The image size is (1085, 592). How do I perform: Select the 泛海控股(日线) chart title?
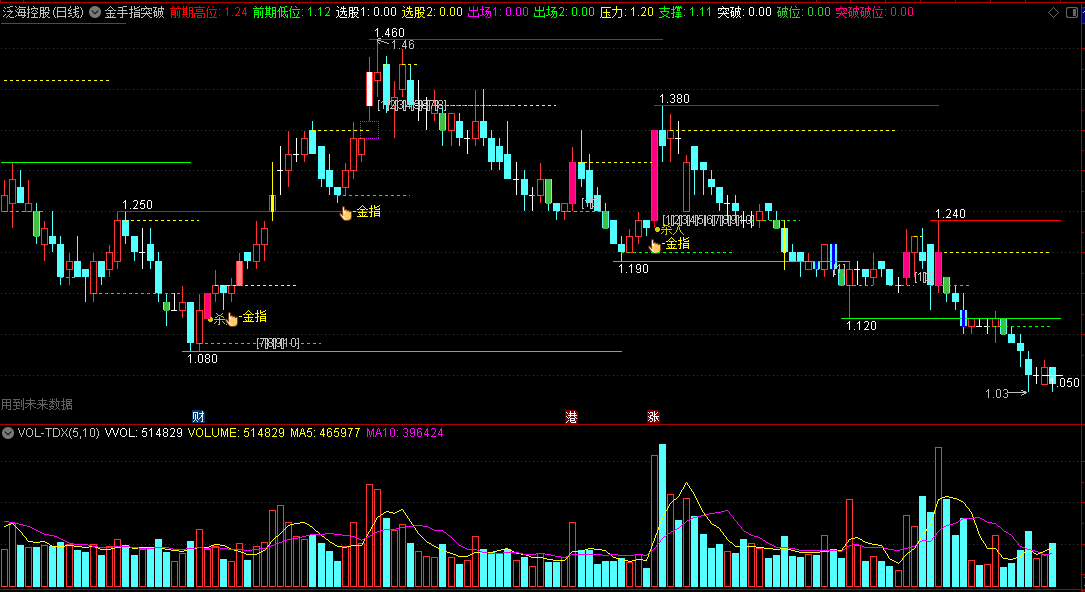43,12
